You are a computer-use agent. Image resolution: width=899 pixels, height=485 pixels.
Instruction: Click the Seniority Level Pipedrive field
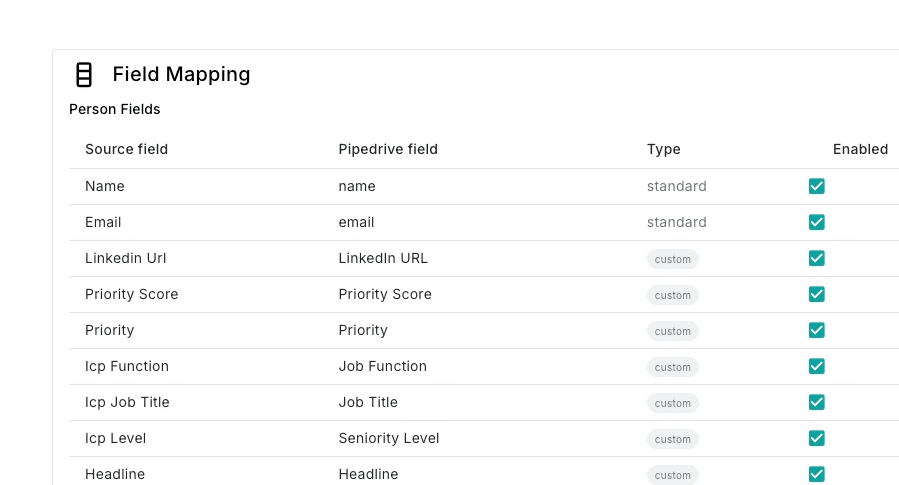click(x=389, y=438)
